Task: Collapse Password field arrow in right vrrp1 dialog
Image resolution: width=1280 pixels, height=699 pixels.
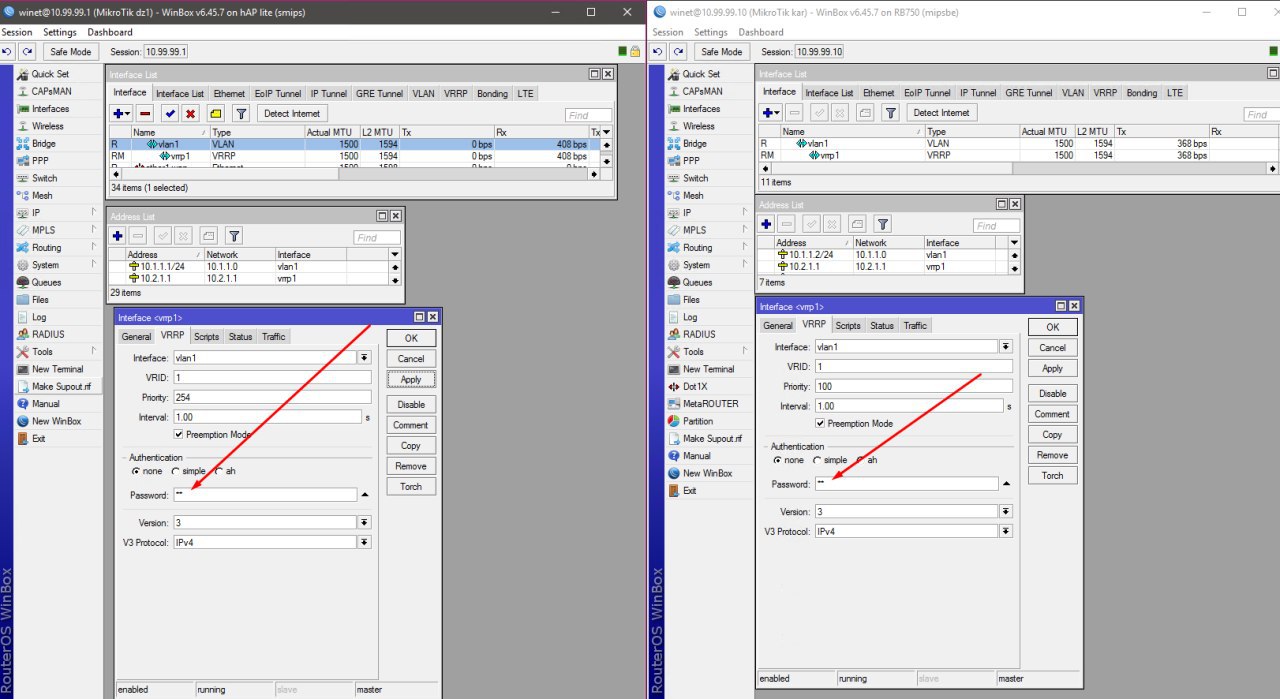Action: tap(1007, 484)
